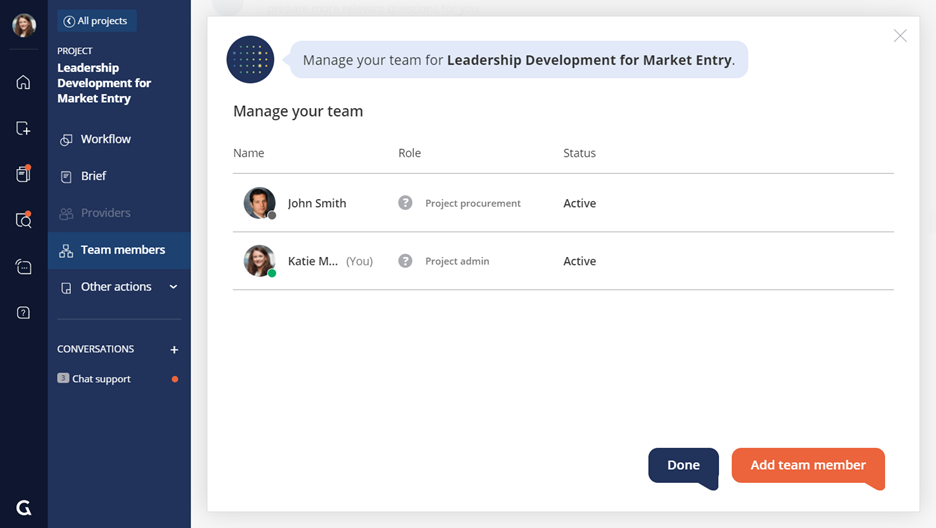Expand the Other actions menu chevron
The image size is (936, 528).
(x=173, y=287)
